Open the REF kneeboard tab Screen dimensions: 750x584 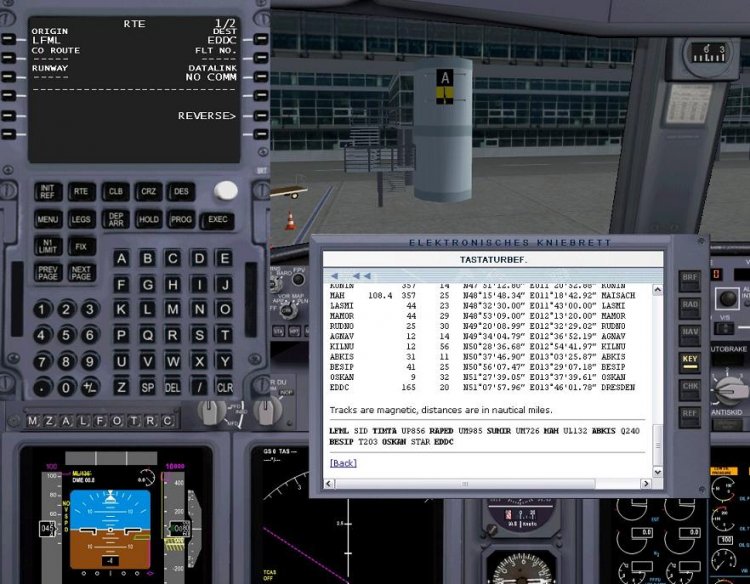click(690, 416)
